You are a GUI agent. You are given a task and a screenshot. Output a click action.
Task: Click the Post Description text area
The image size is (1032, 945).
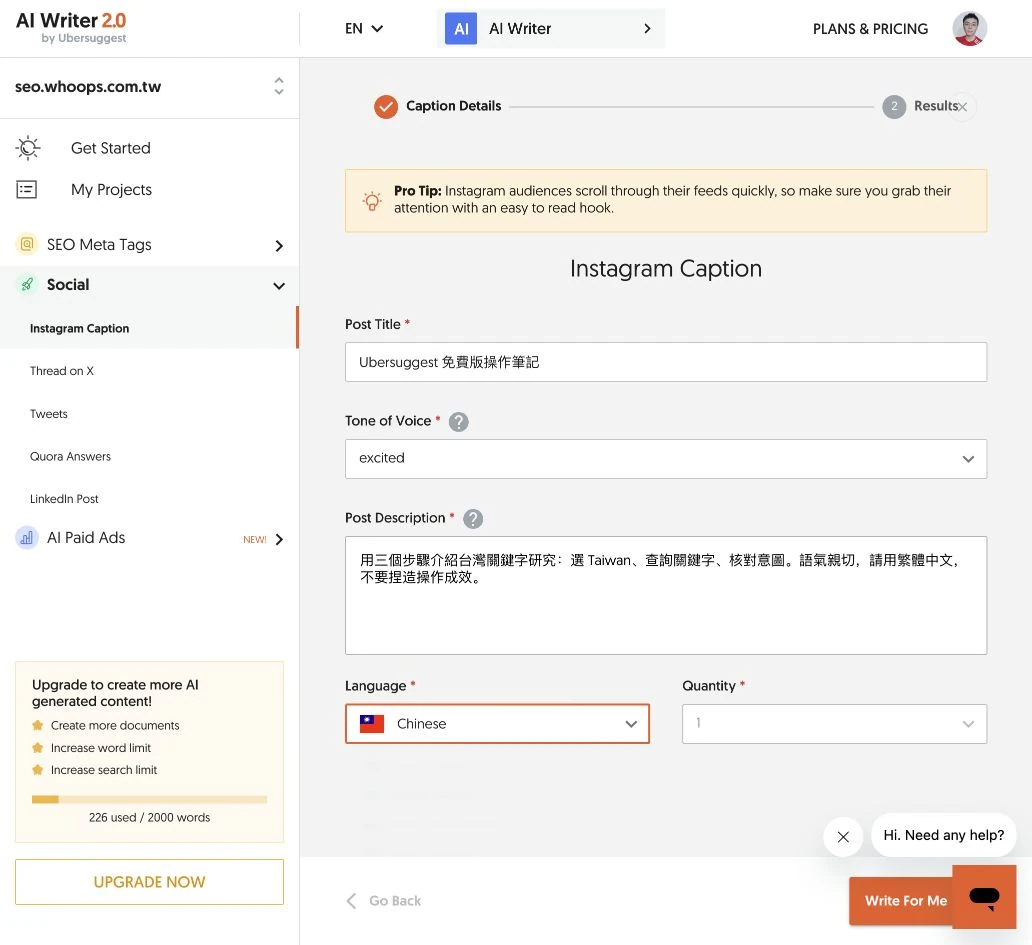click(665, 595)
